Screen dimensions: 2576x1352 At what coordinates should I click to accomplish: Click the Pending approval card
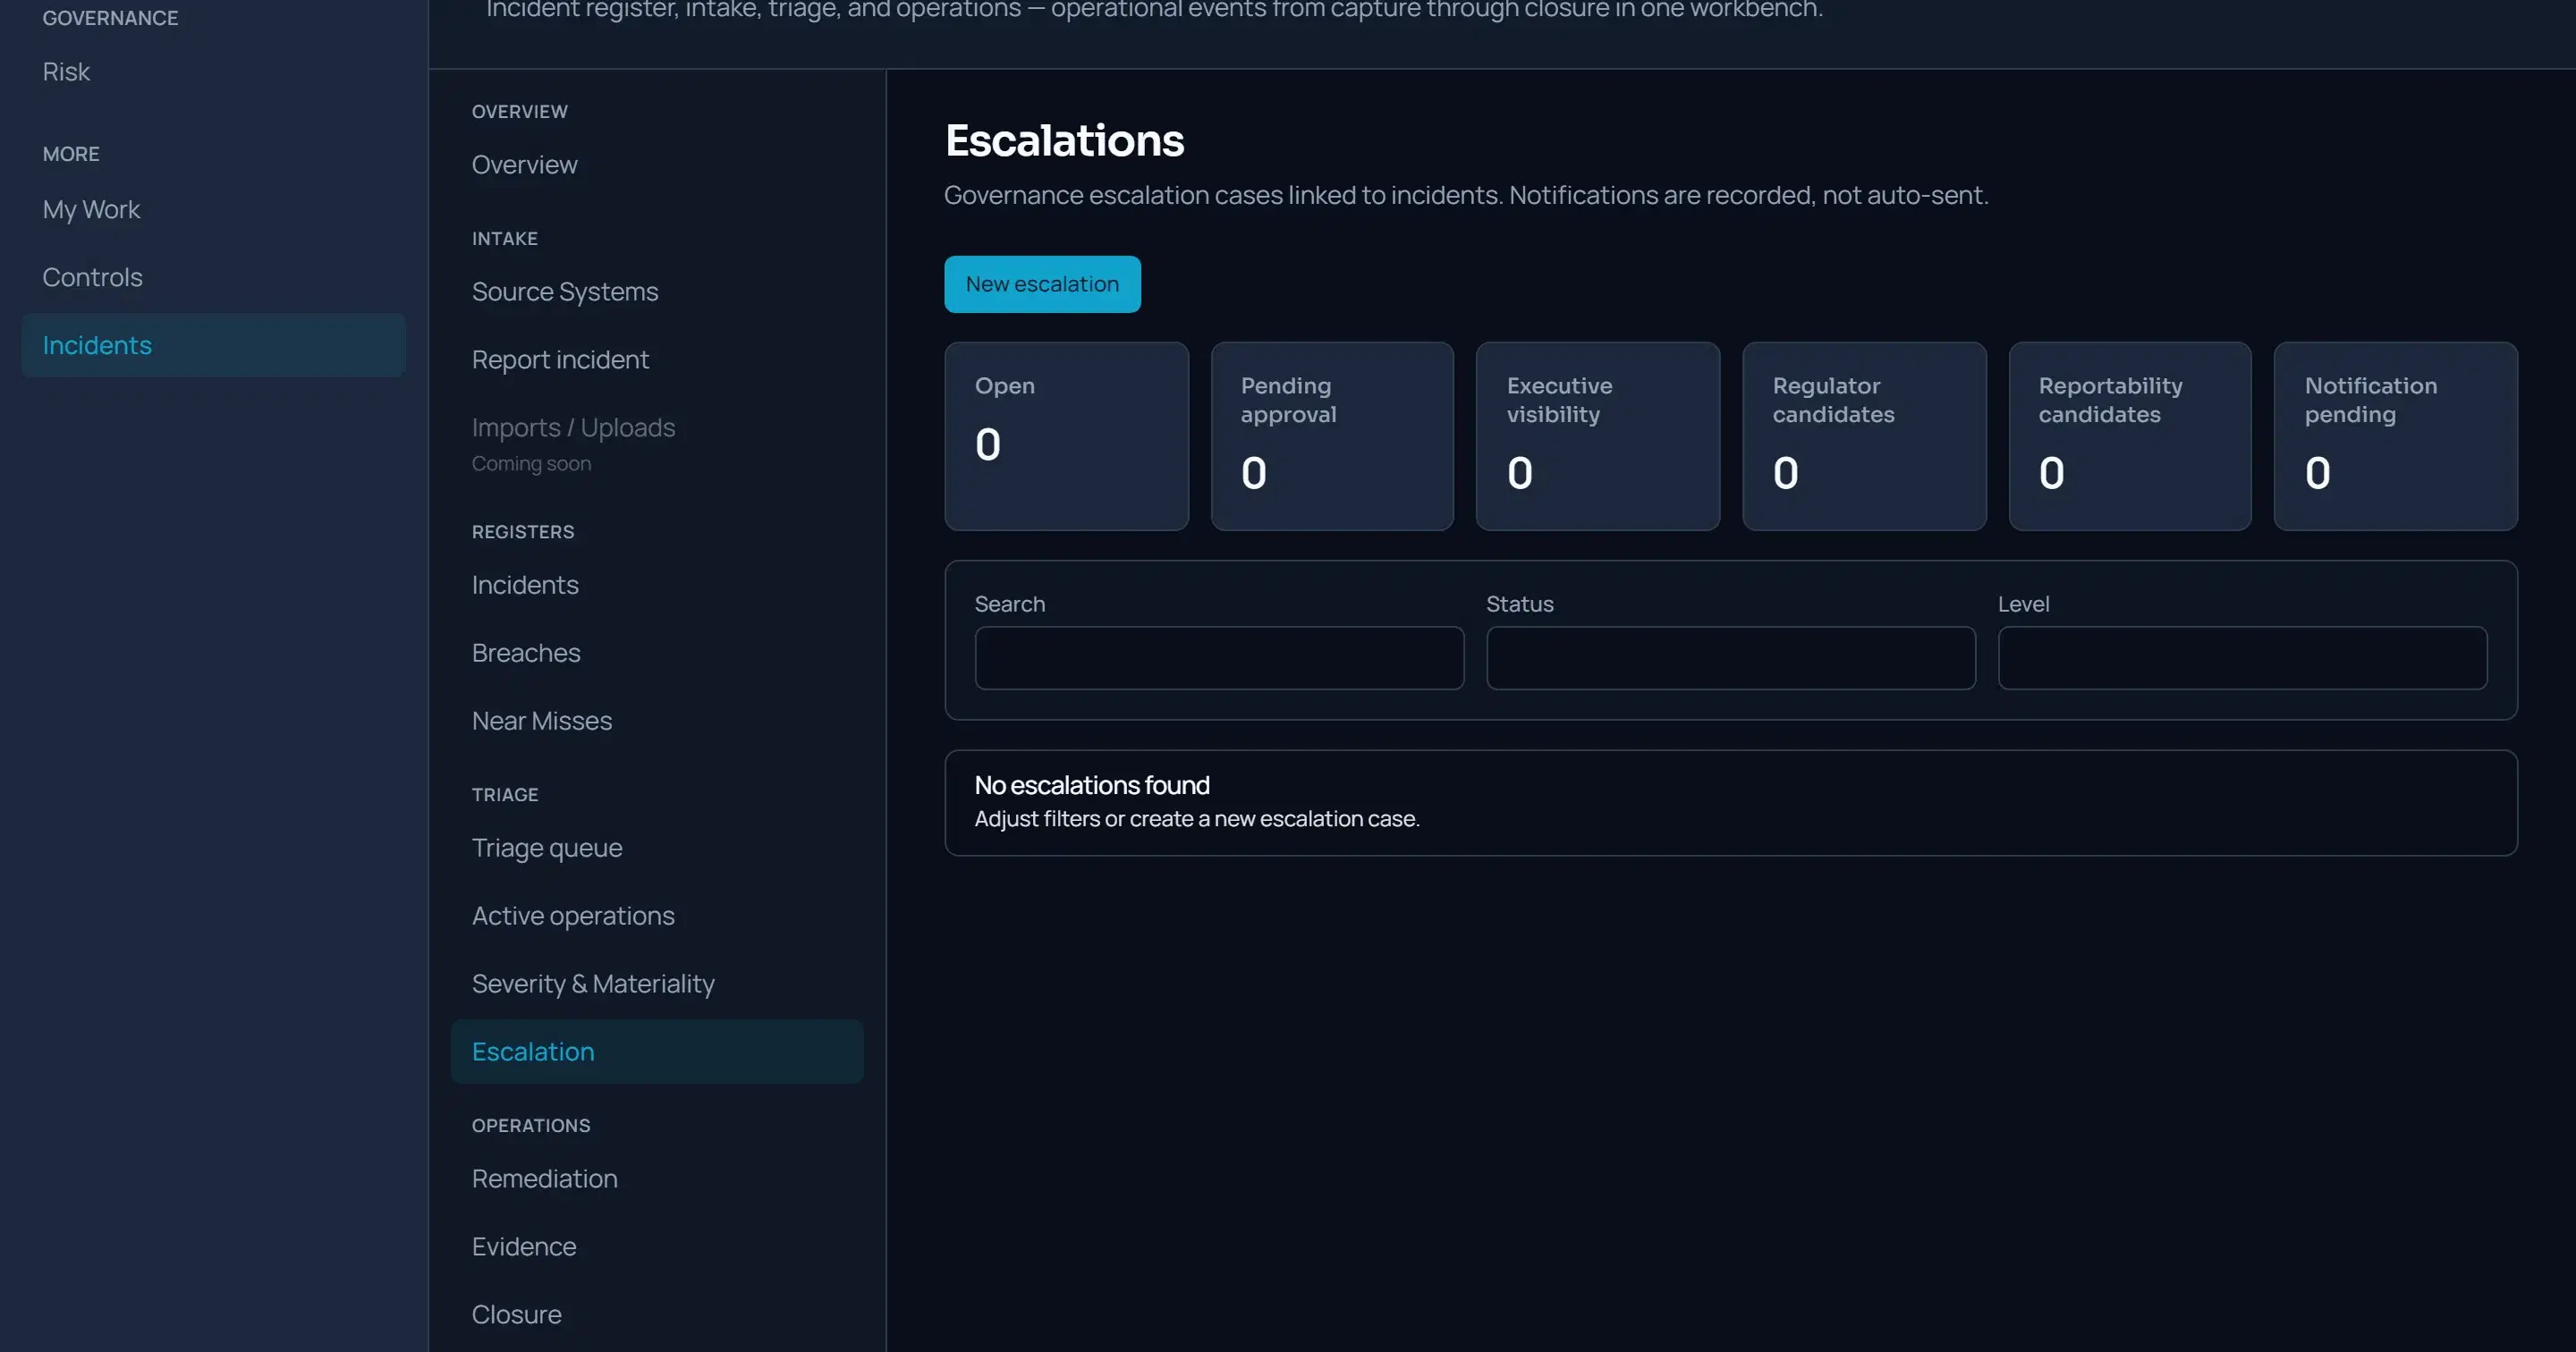[1332, 436]
